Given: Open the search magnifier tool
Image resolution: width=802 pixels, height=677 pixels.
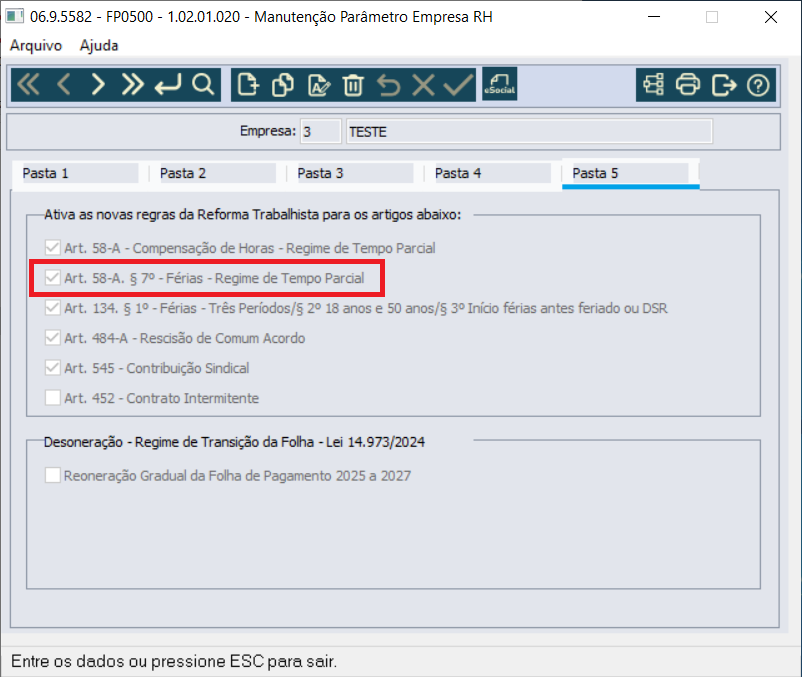Looking at the screenshot, I should [x=203, y=85].
